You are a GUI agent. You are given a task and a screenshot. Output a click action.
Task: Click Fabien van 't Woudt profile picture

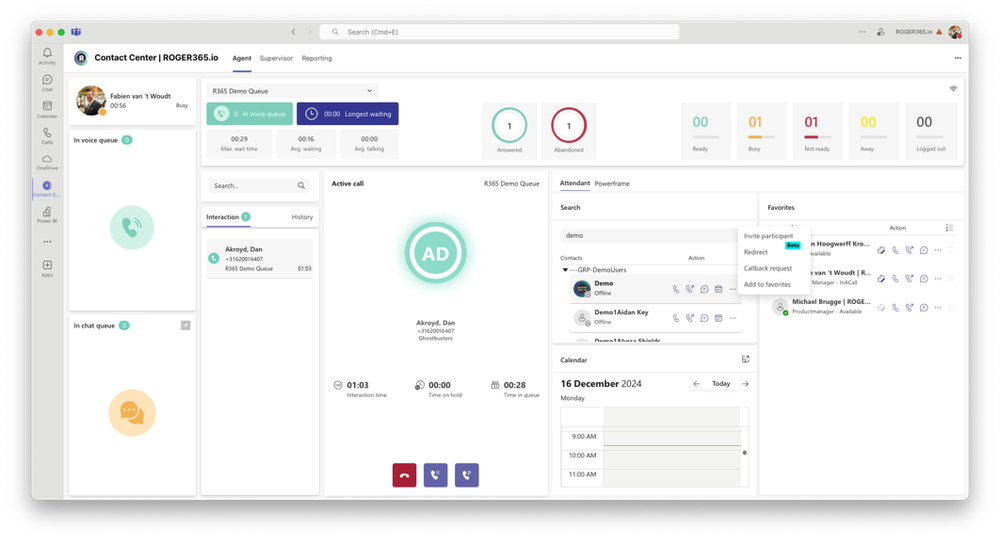tap(91, 100)
